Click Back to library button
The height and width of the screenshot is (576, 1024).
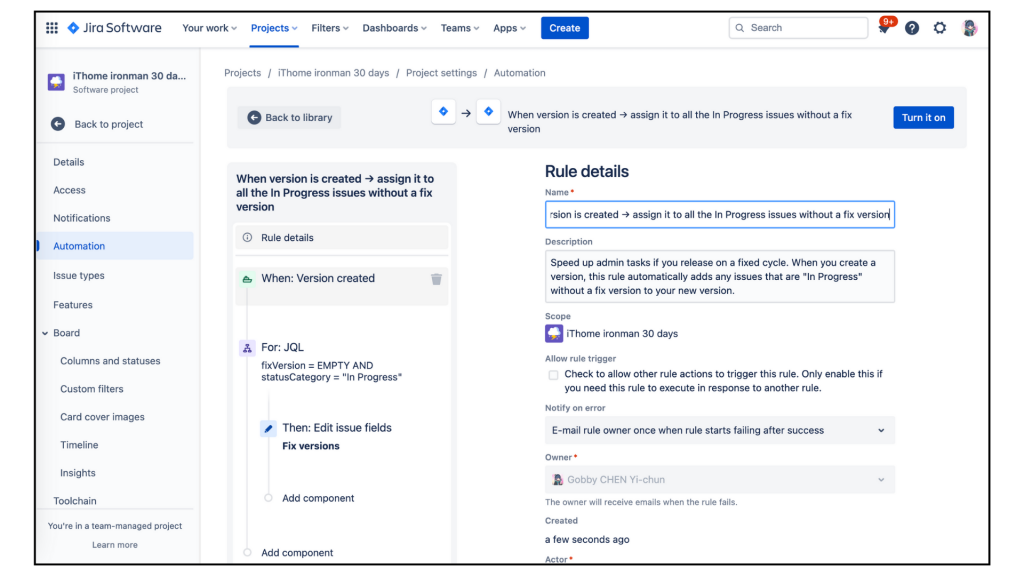point(289,118)
